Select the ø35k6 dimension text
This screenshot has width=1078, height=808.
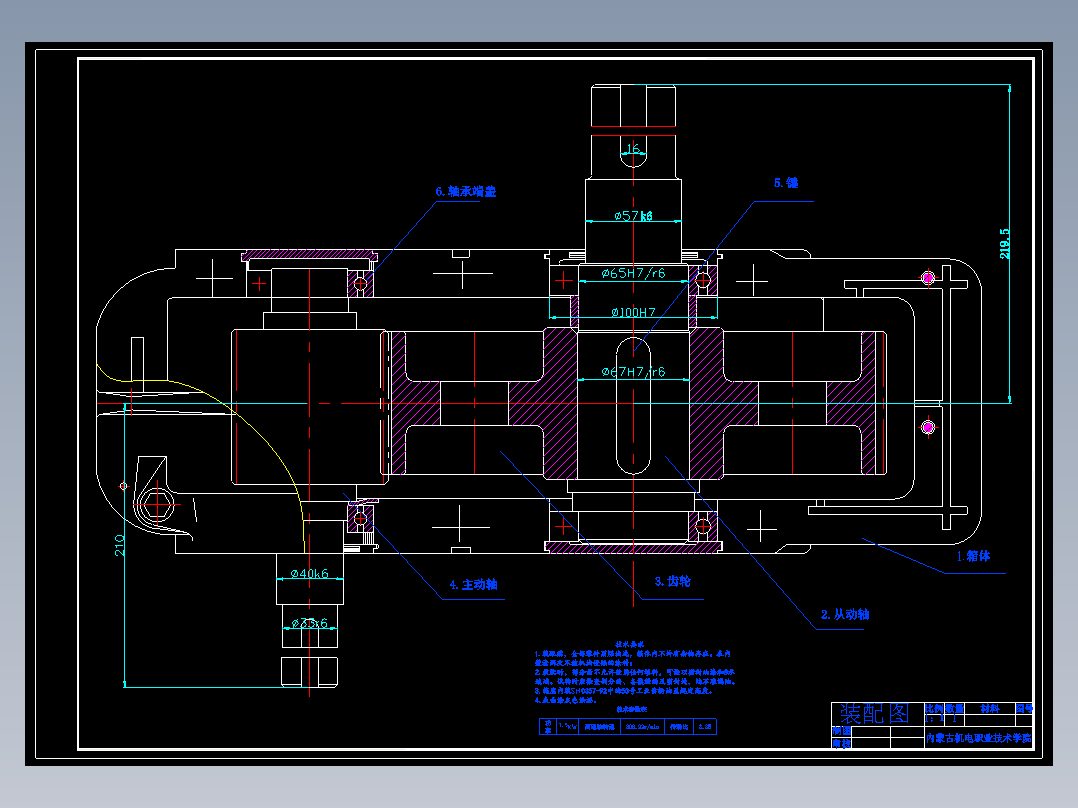[x=309, y=623]
